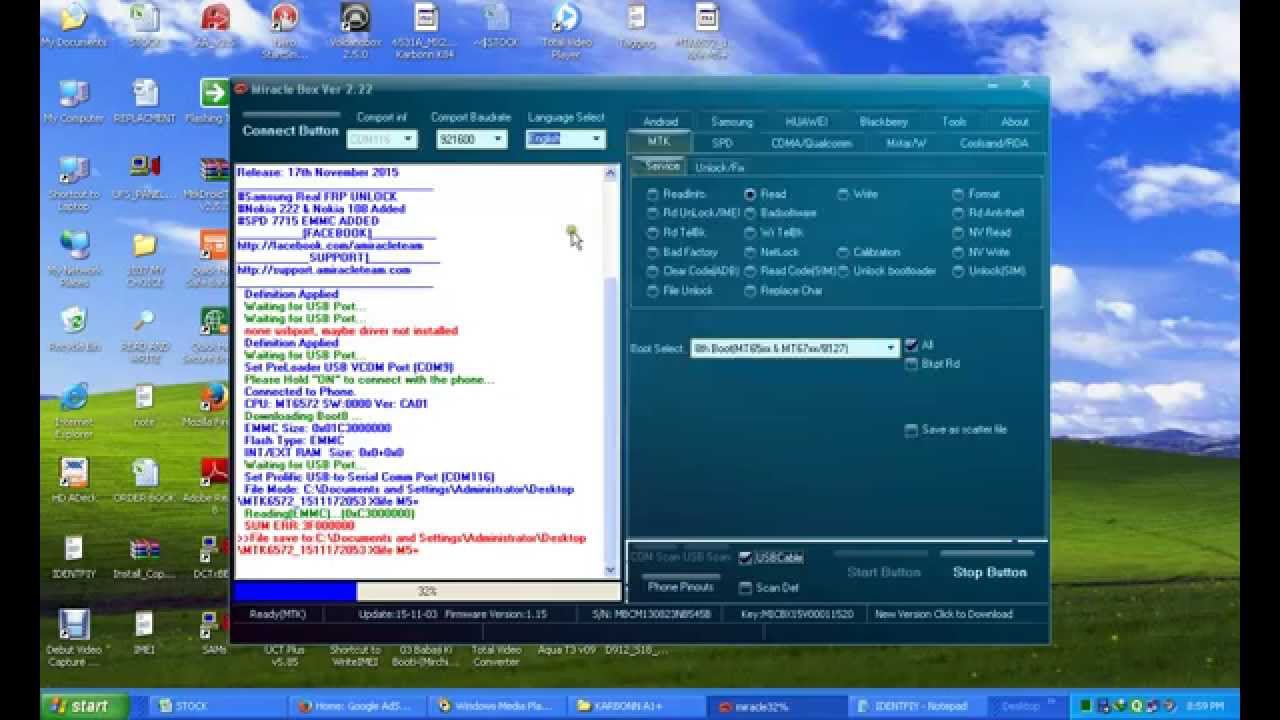Open ORDER BOOK file on desktop
The image size is (1280, 720).
145,481
